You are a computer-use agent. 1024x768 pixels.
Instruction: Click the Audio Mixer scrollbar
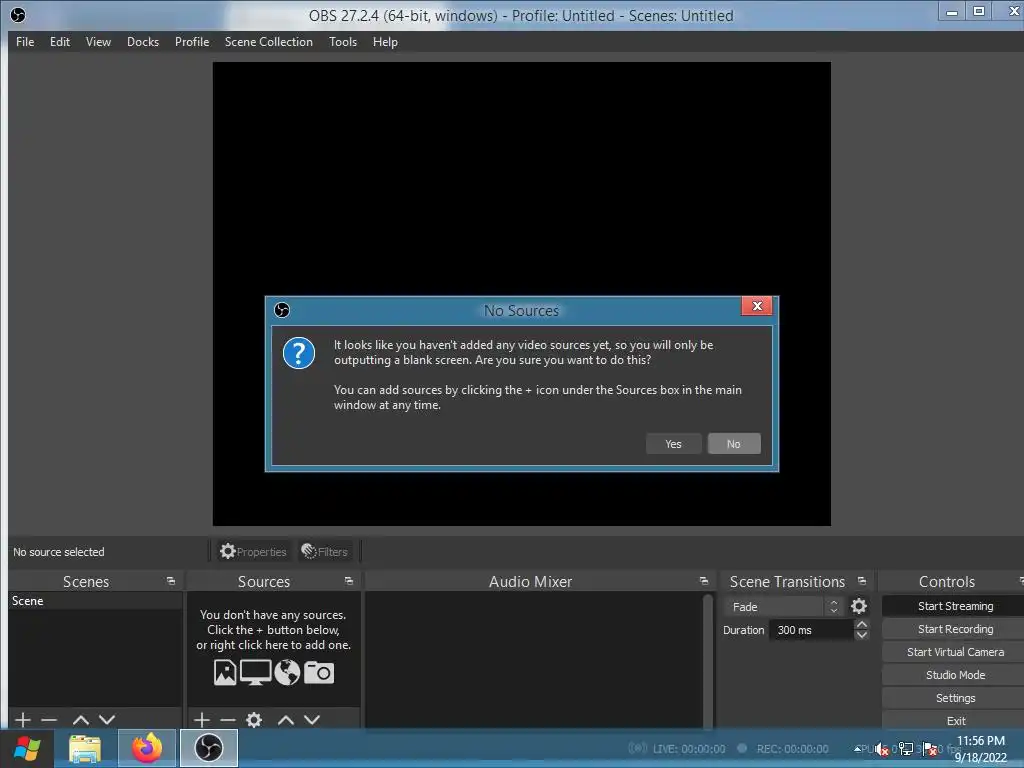tap(707, 660)
